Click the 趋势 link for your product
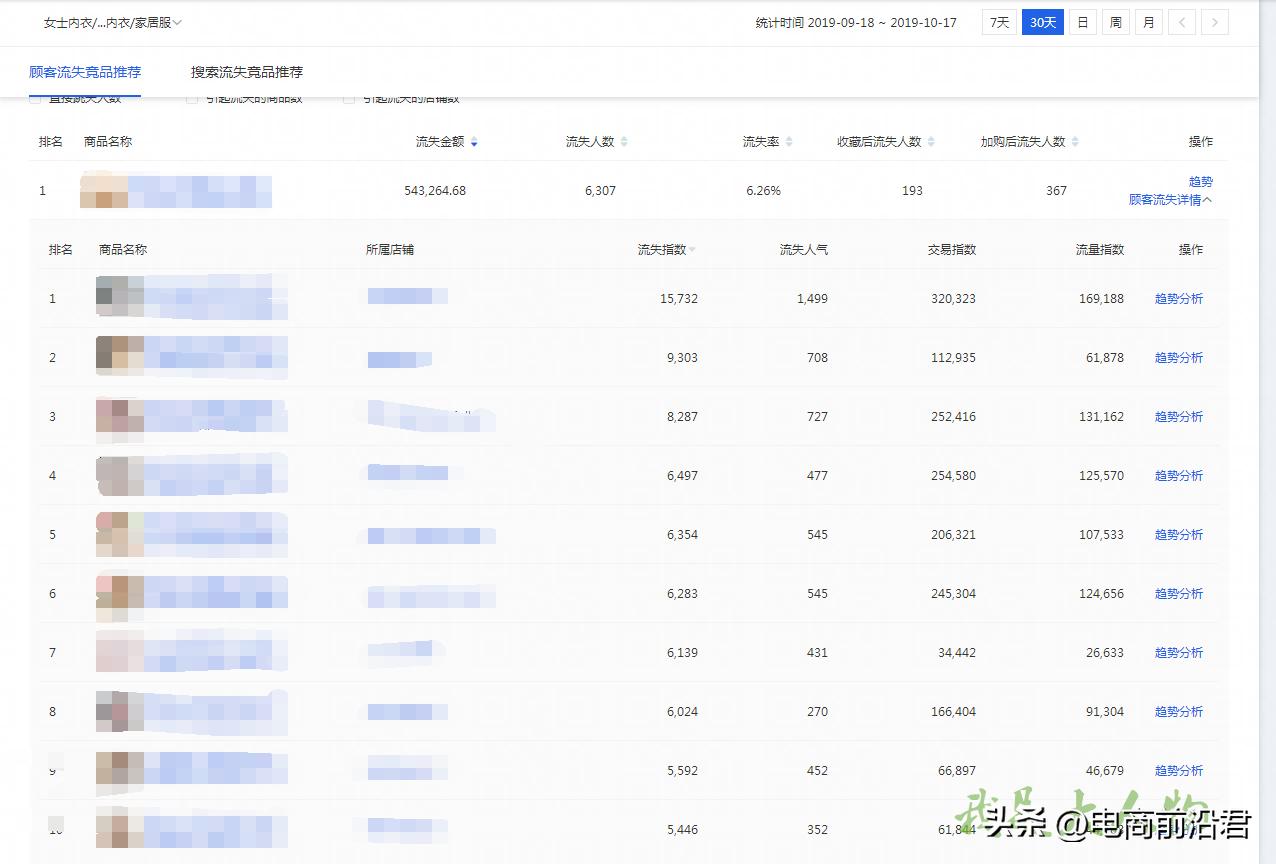The image size is (1276, 864). [x=1199, y=182]
